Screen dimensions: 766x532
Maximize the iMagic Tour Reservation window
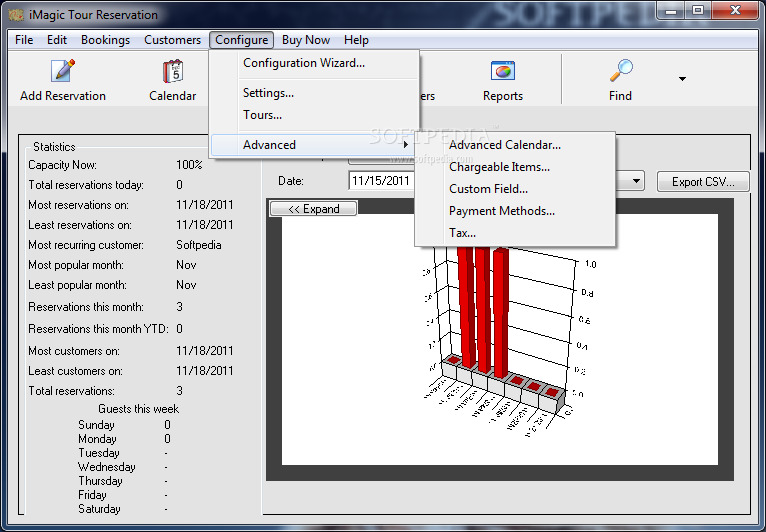(699, 10)
